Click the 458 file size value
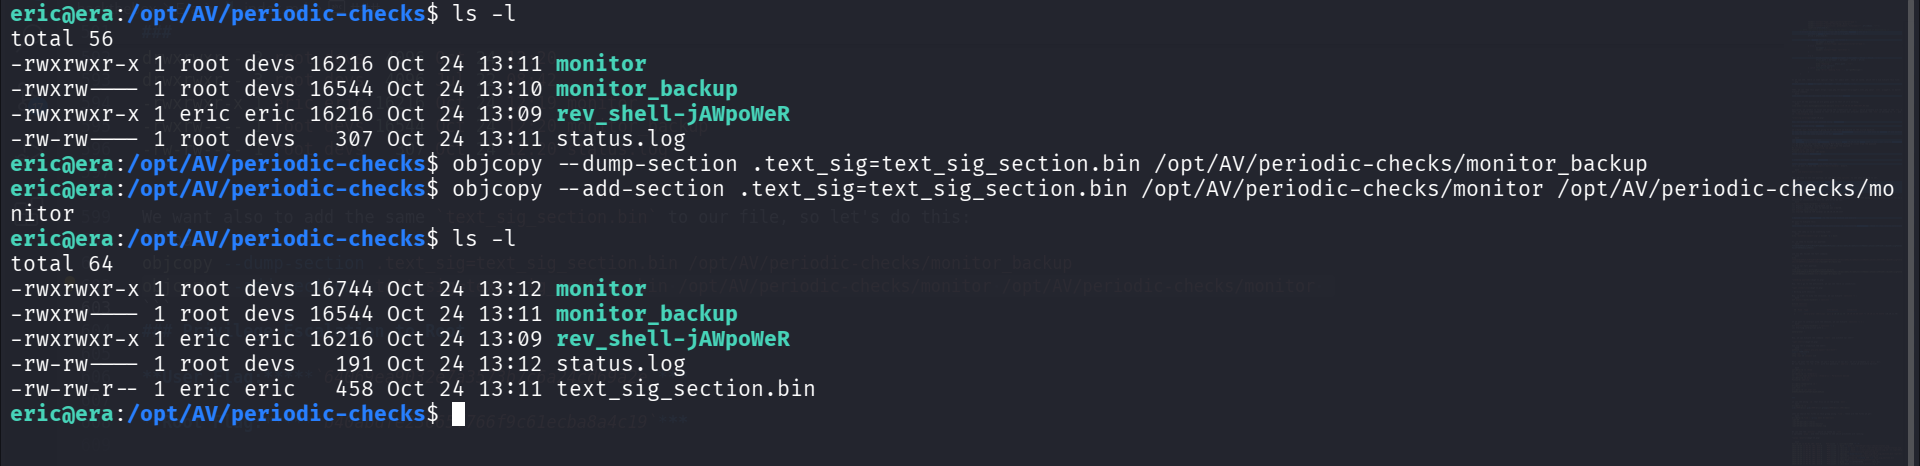The height and width of the screenshot is (466, 1920). click(354, 389)
